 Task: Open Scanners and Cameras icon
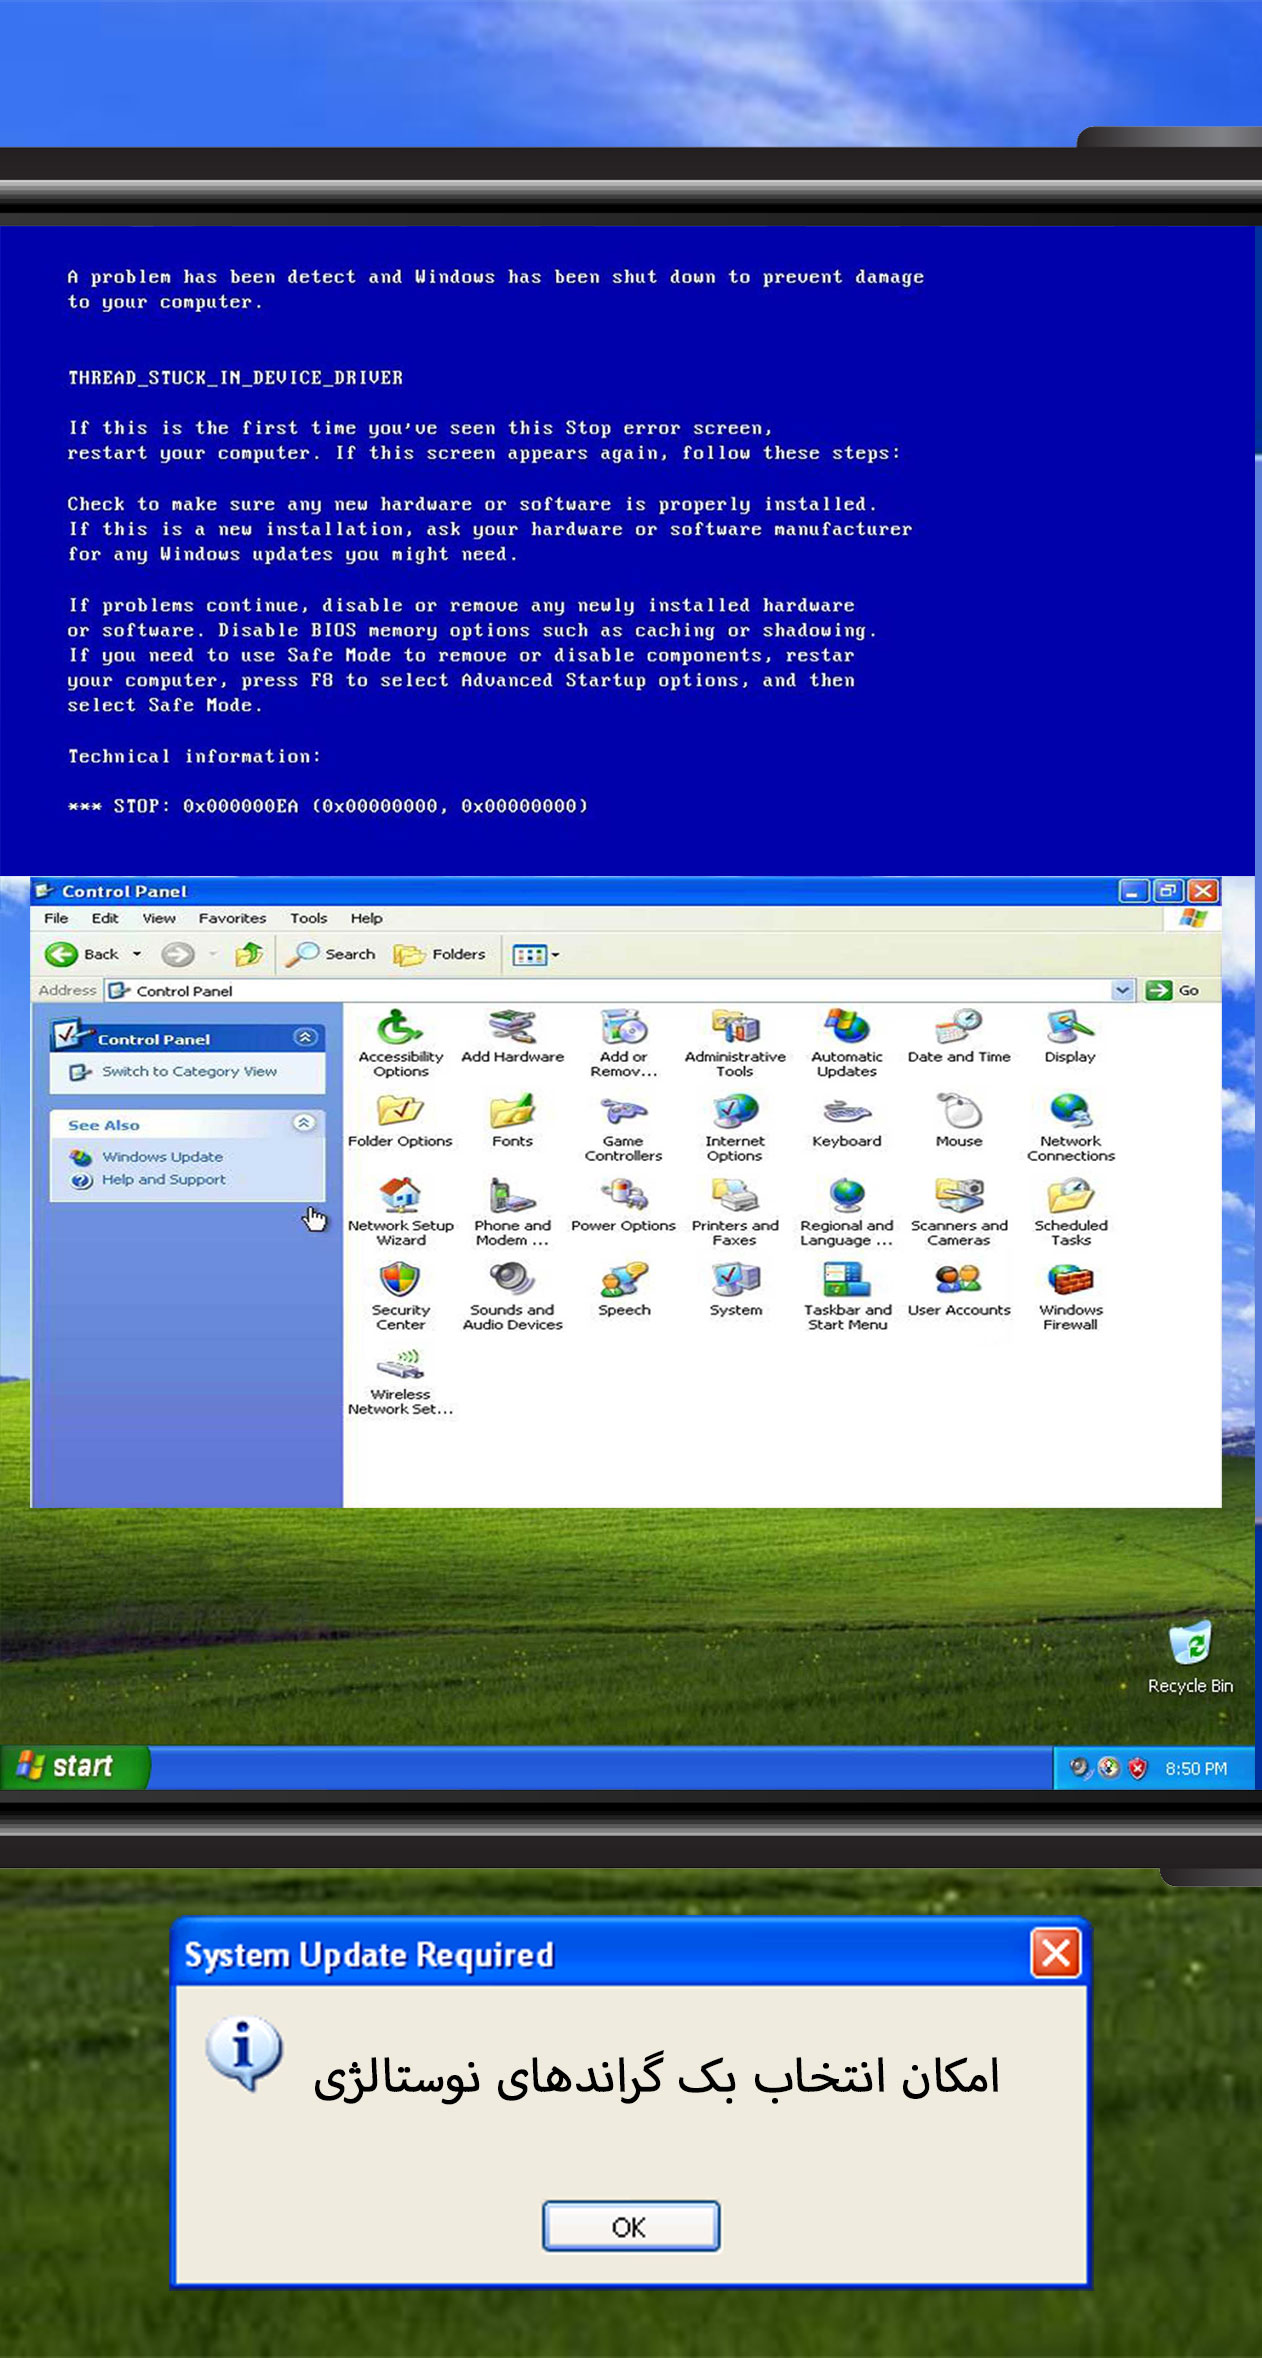click(x=959, y=1212)
